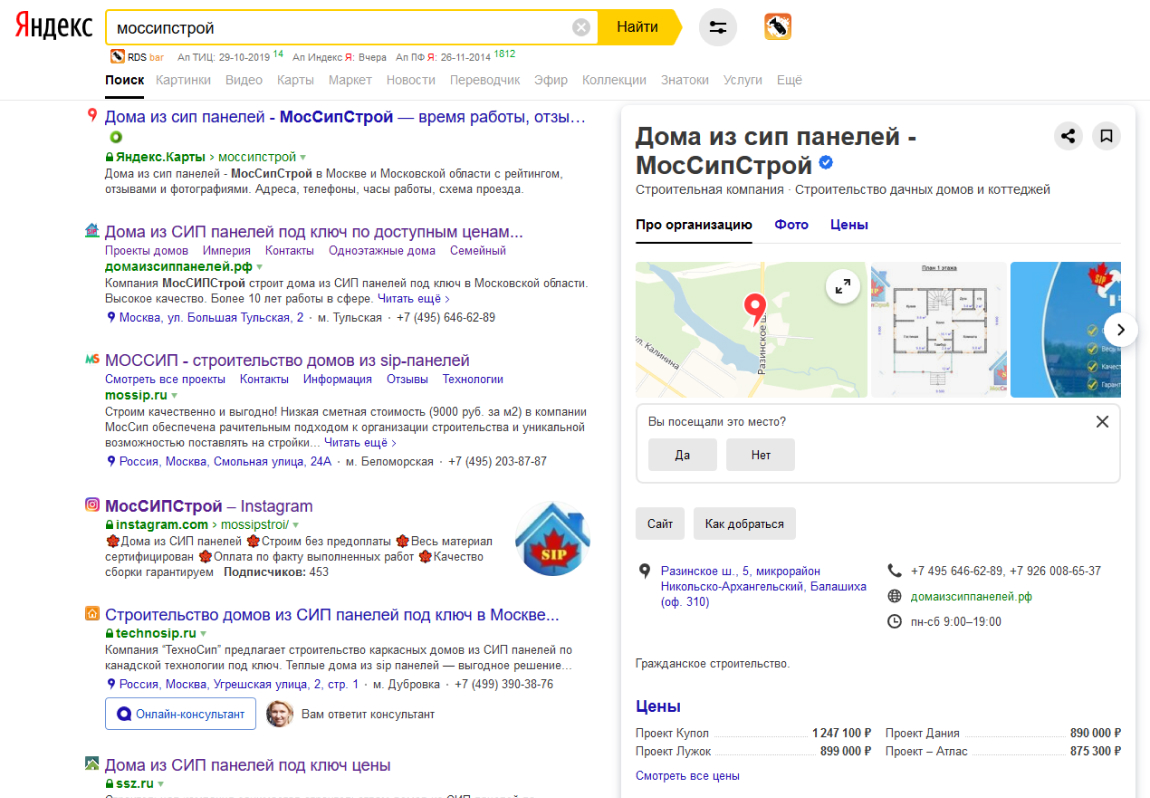The width and height of the screenshot is (1150, 798).
Task: Show next photos in the carousel
Action: (1120, 329)
